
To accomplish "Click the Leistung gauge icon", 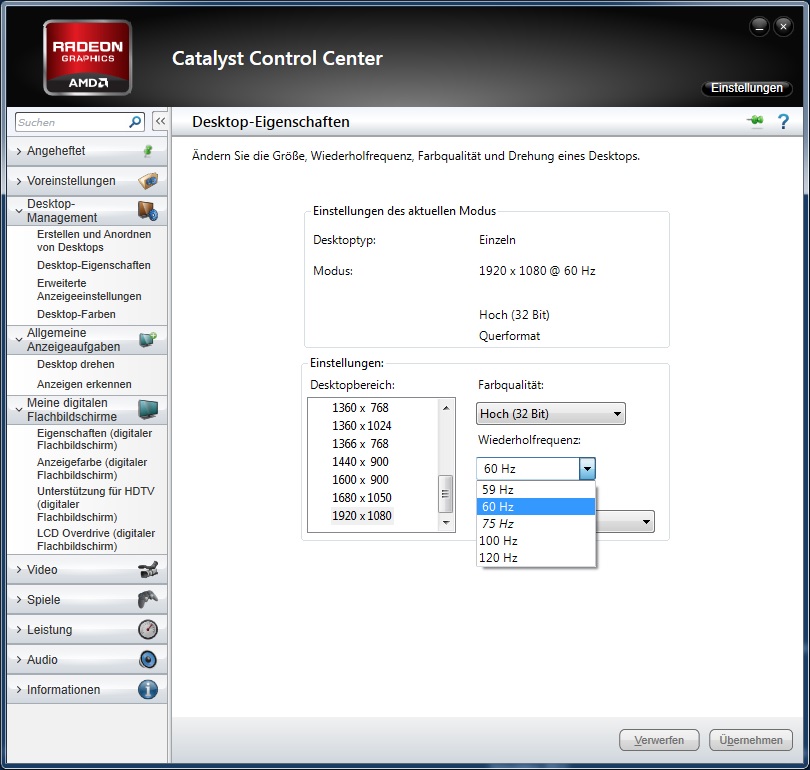I will click(x=148, y=630).
